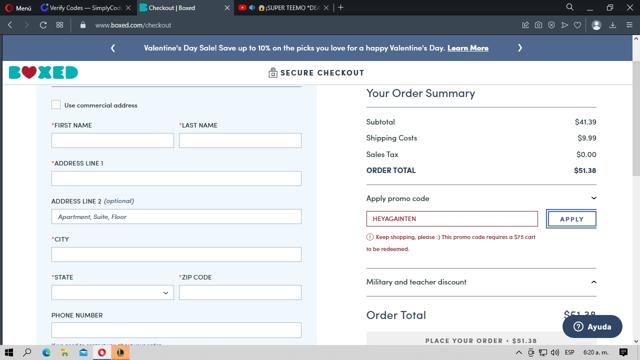
Task: Collapse the Apply promo code section
Action: pyautogui.click(x=593, y=198)
